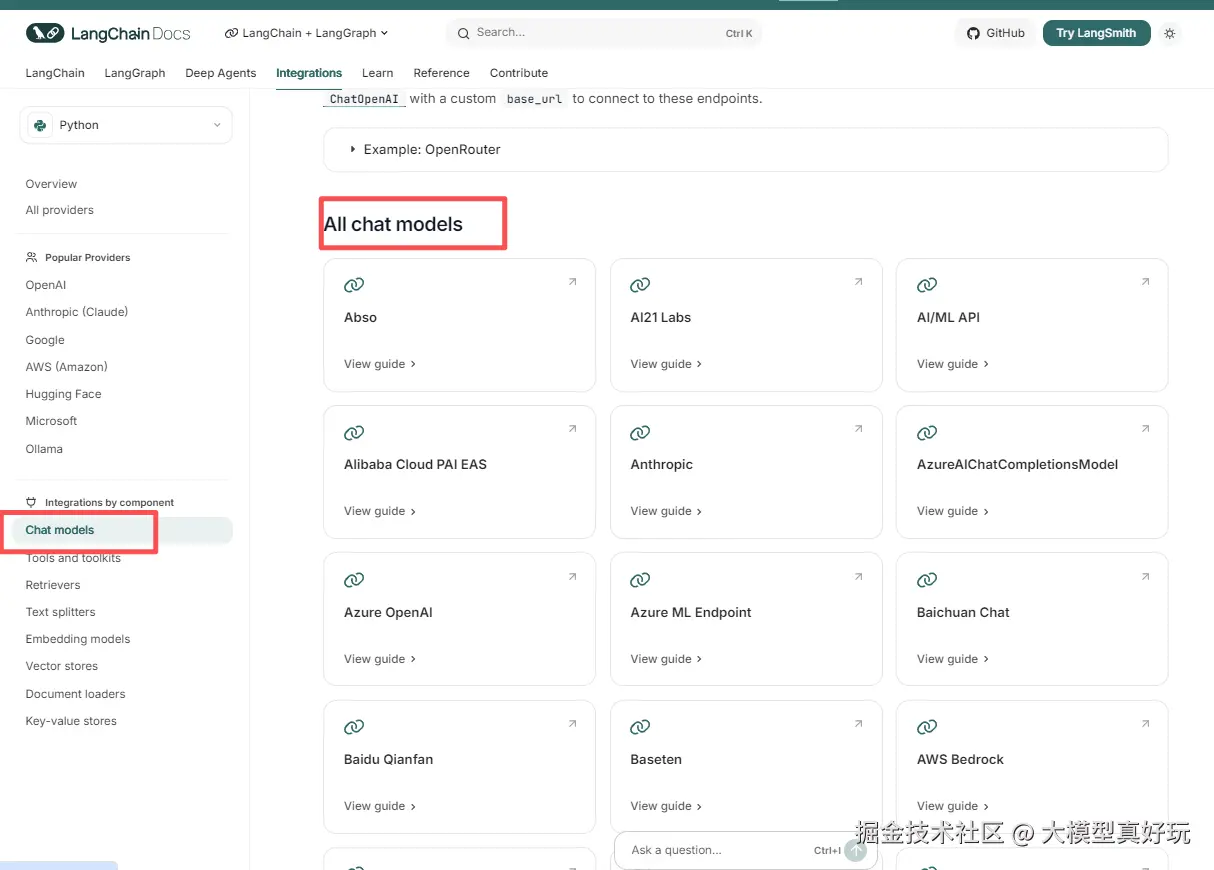1214x870 pixels.
Task: Open Anthropic (Claude) in sidebar
Action: point(77,312)
